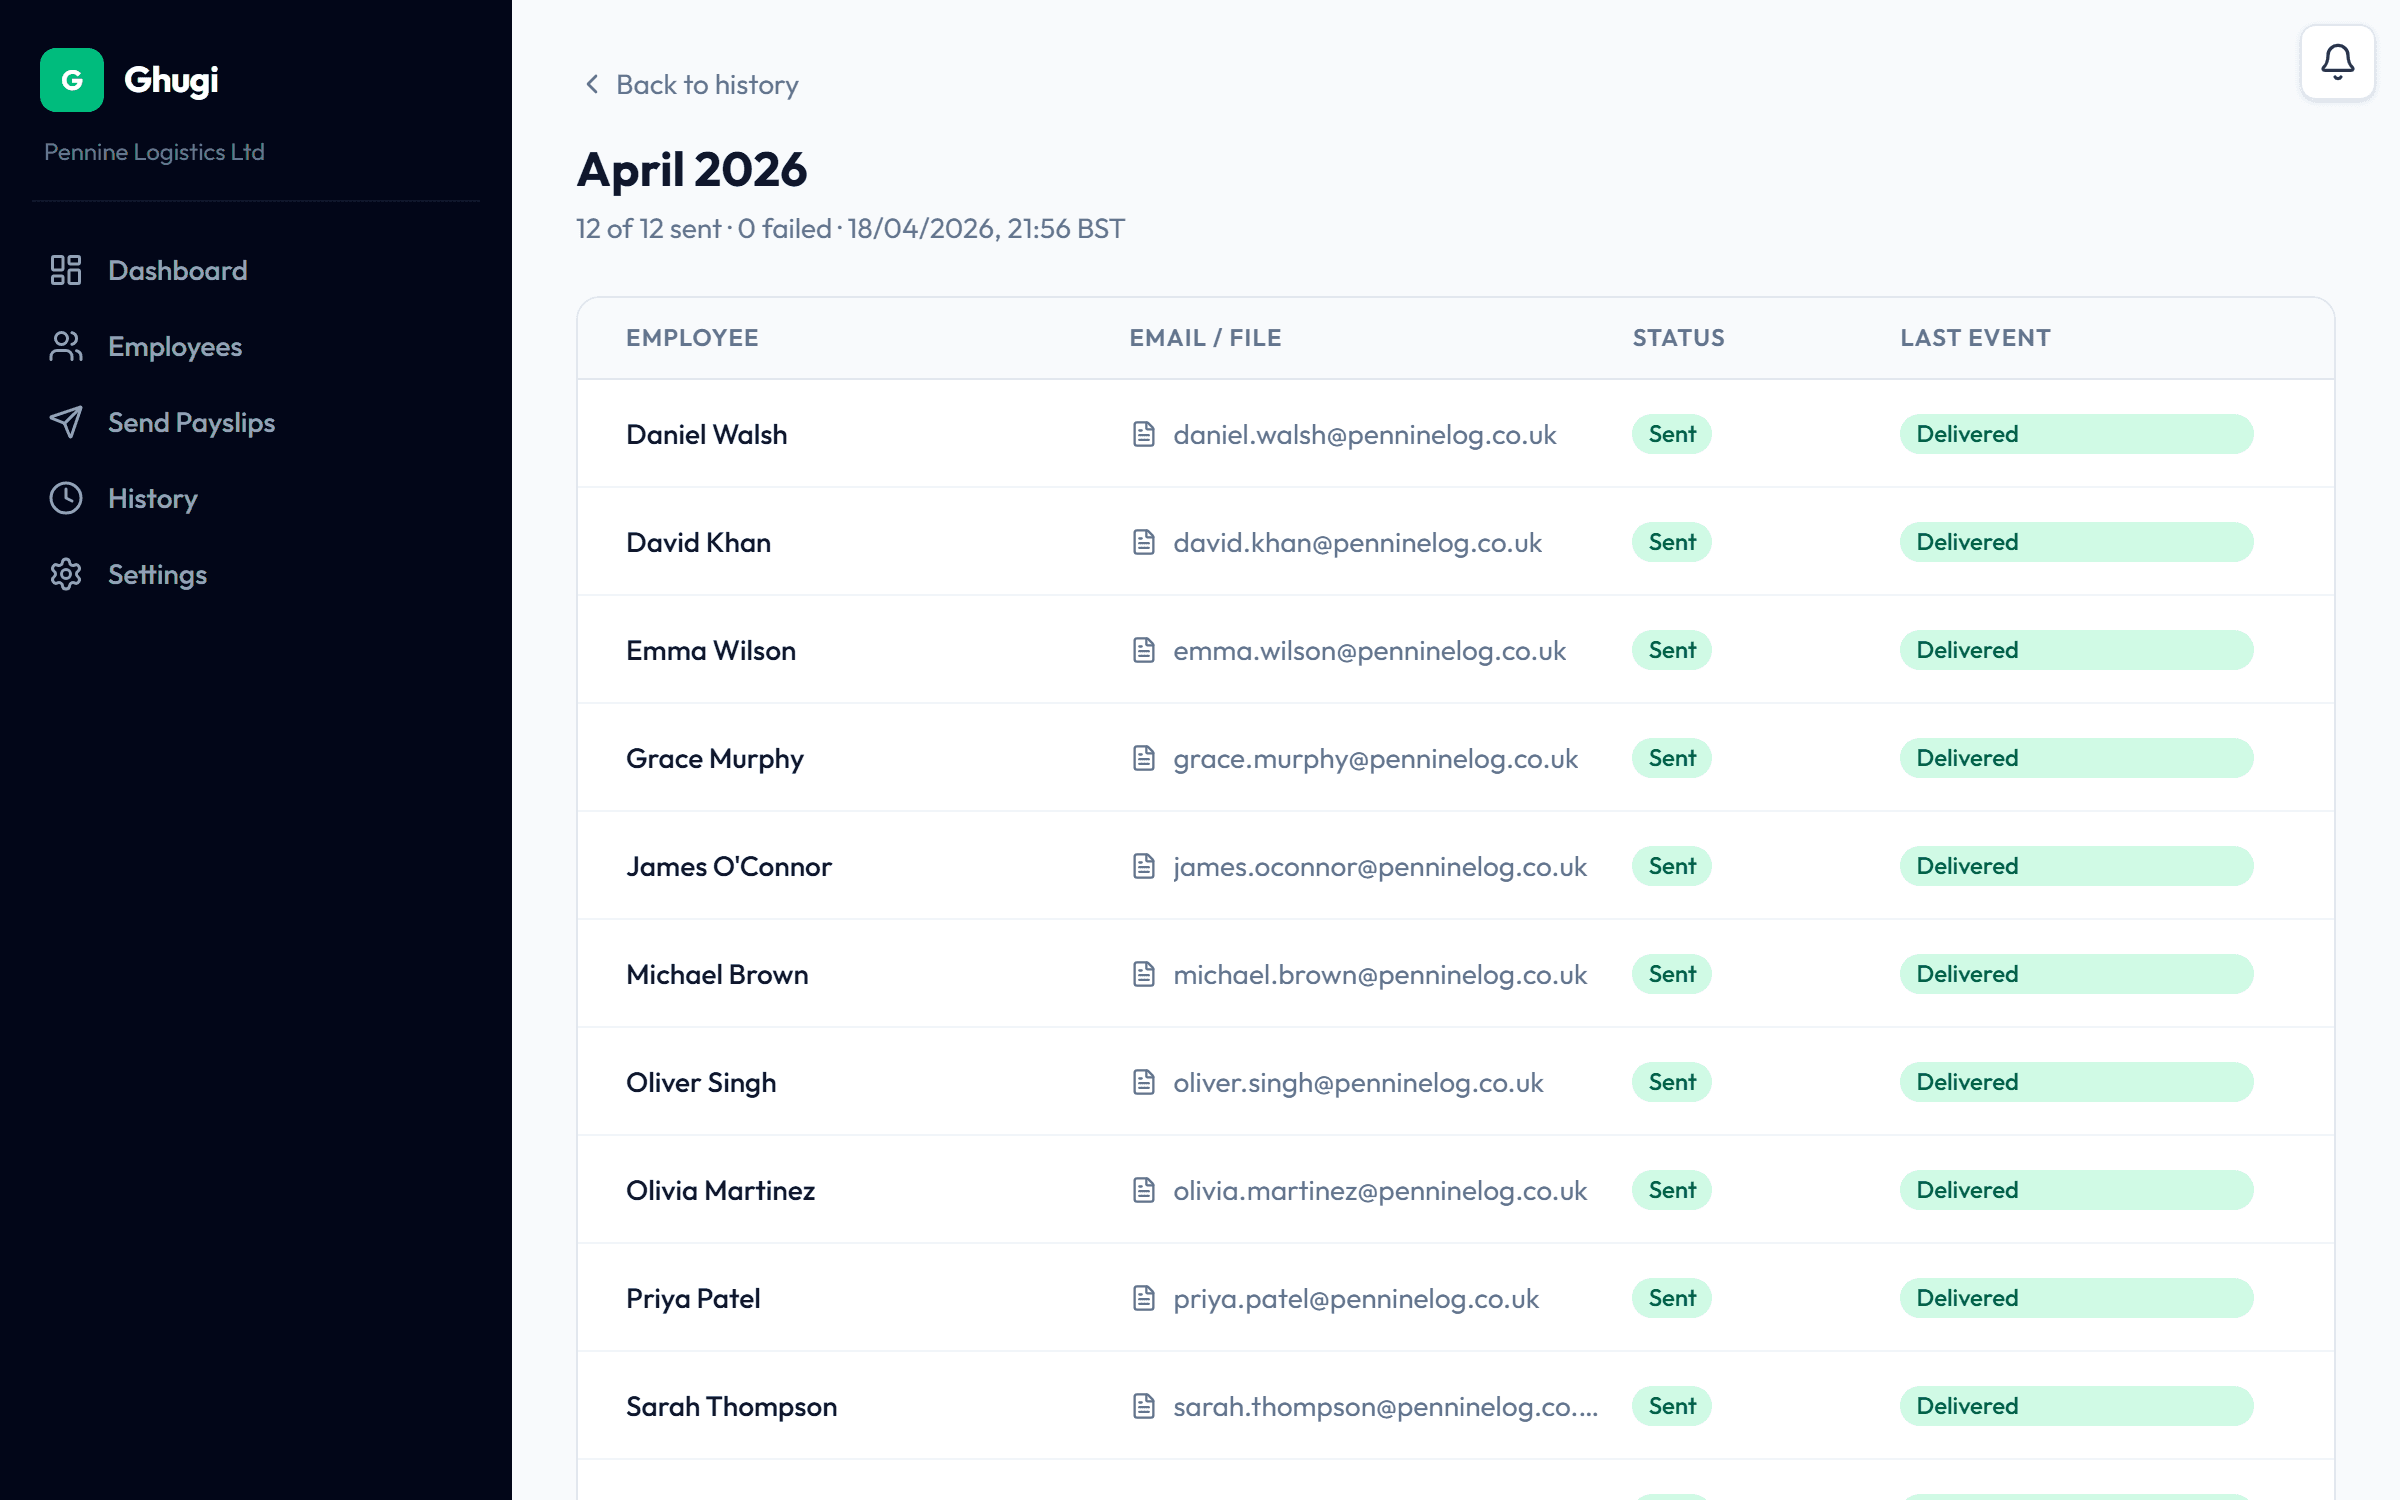Click the Send Payslips paper-plane icon
The image size is (2400, 1500).
[x=66, y=422]
